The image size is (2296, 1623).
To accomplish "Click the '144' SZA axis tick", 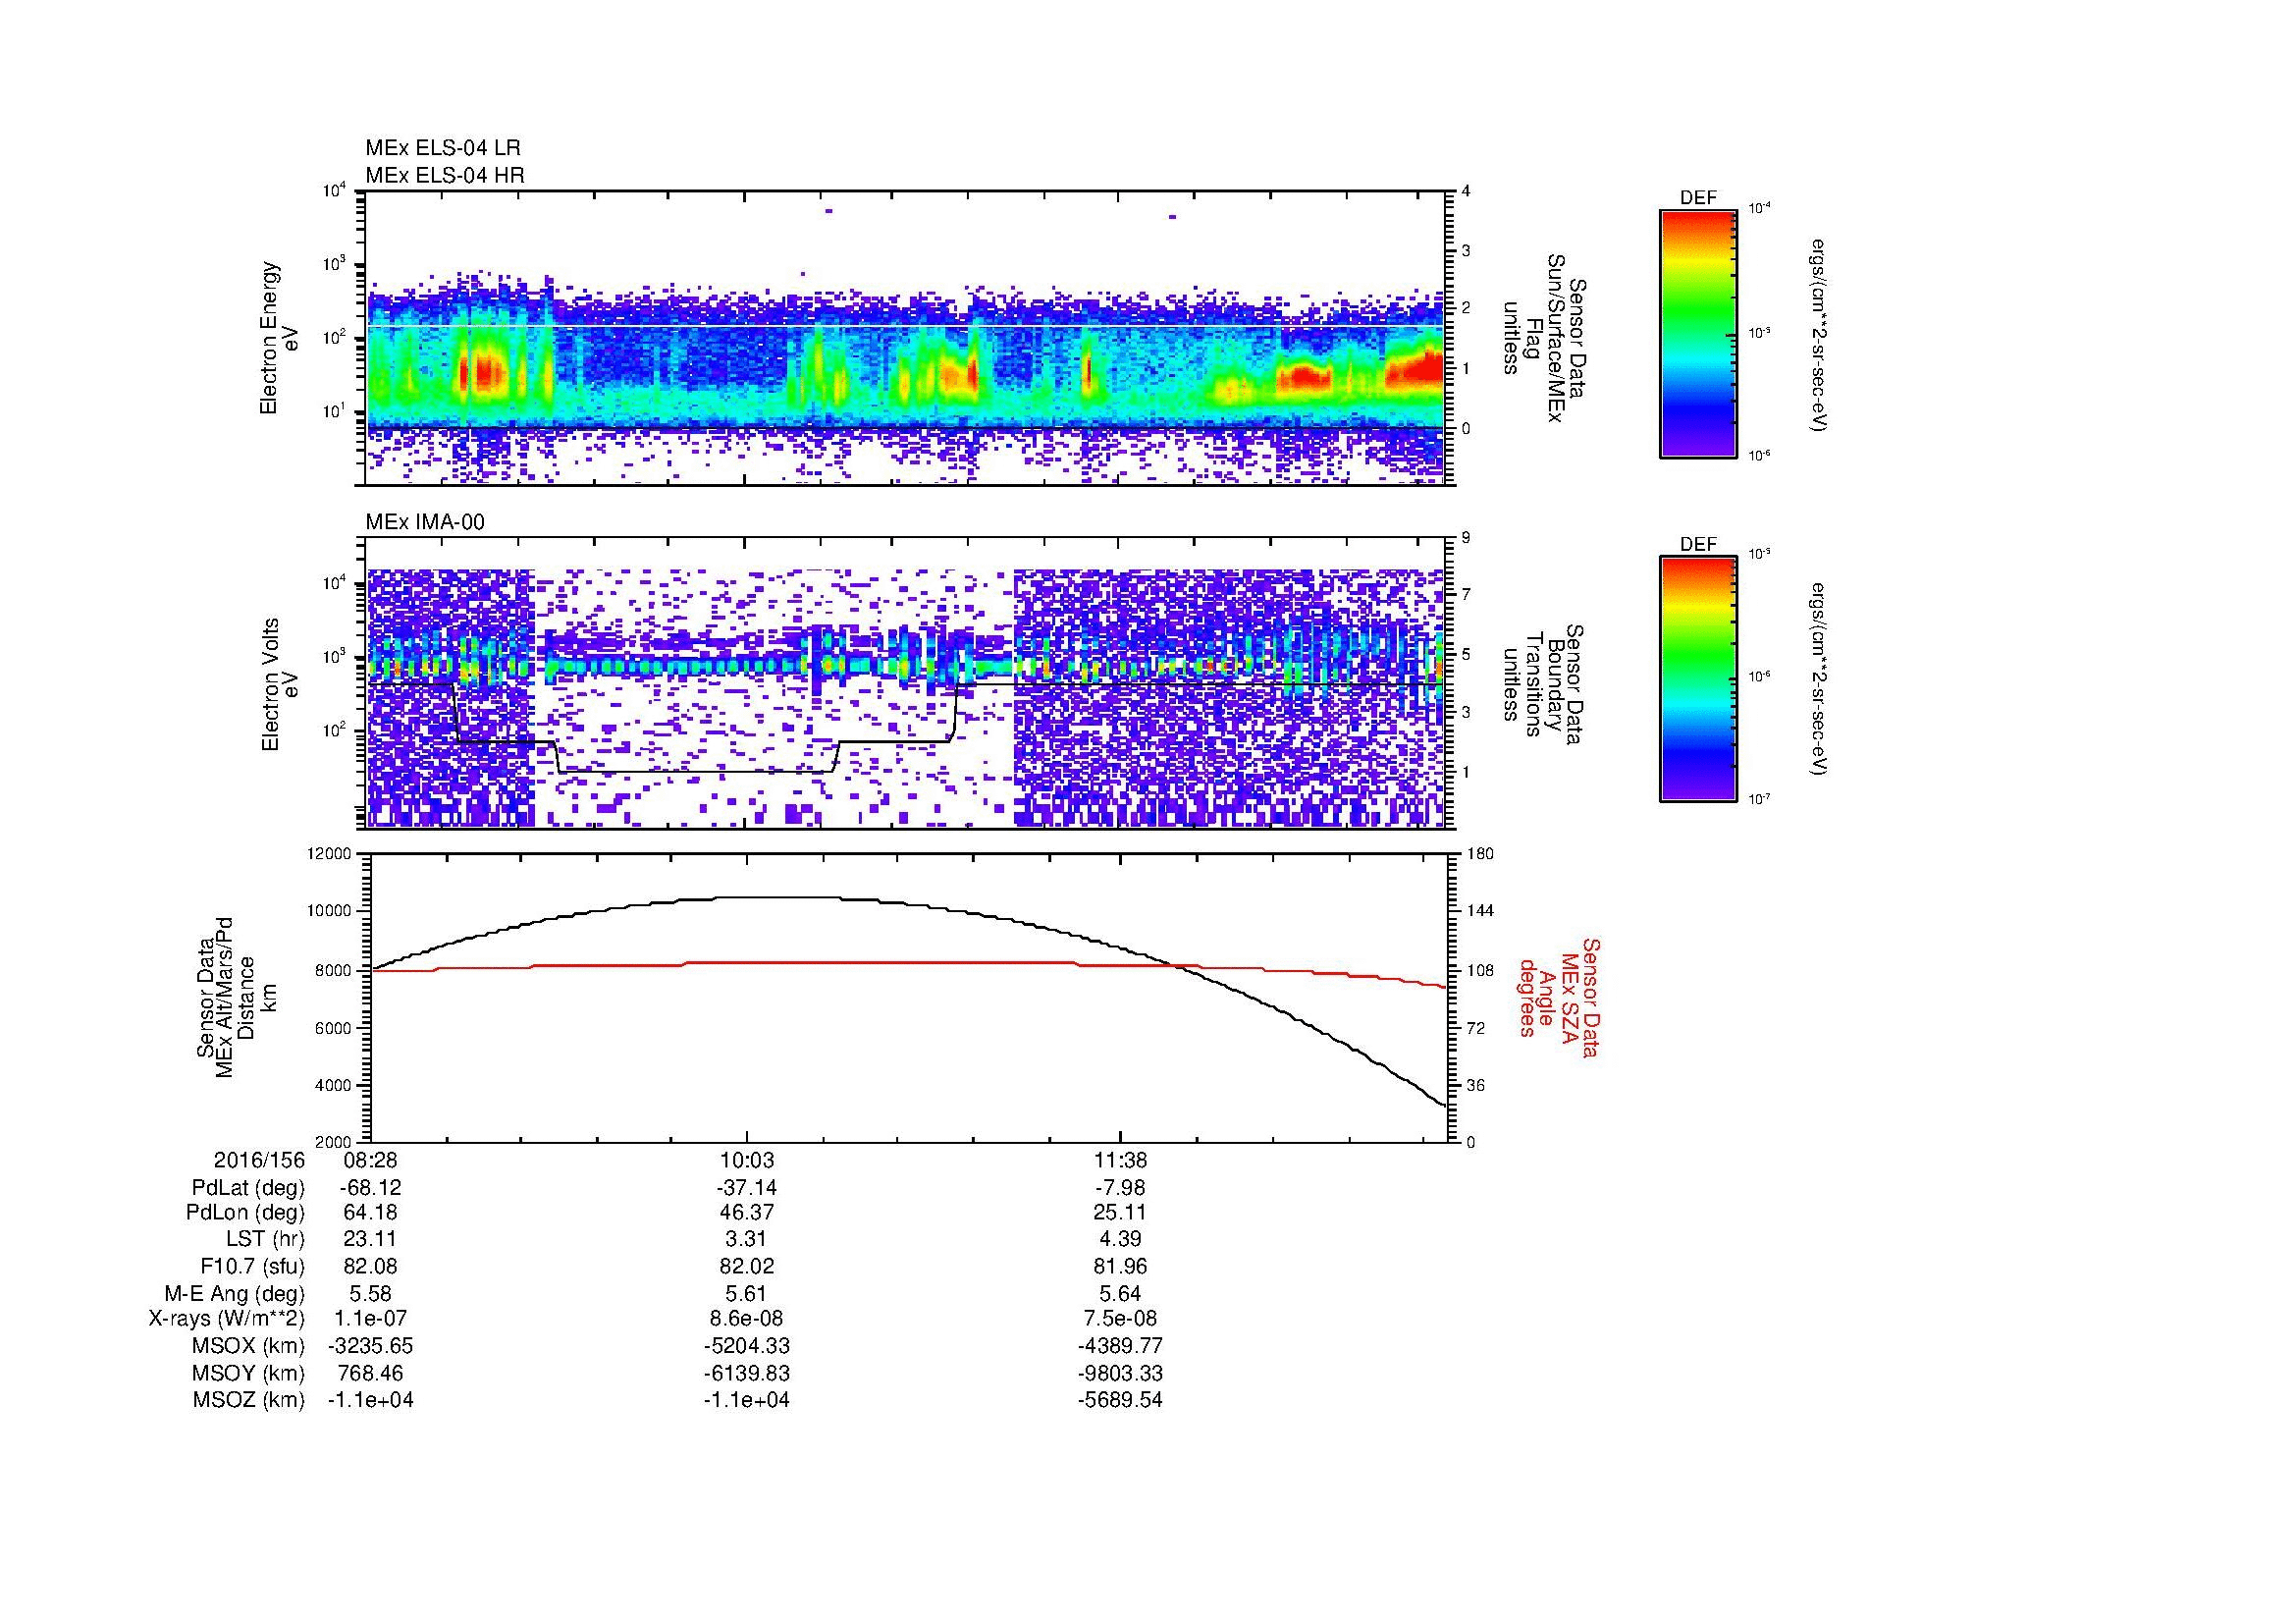I will tap(1480, 911).
